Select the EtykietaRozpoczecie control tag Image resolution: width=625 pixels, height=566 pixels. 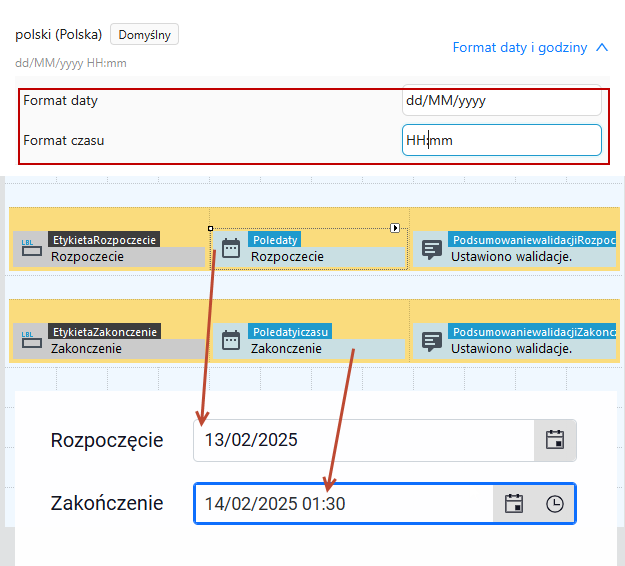(104, 240)
